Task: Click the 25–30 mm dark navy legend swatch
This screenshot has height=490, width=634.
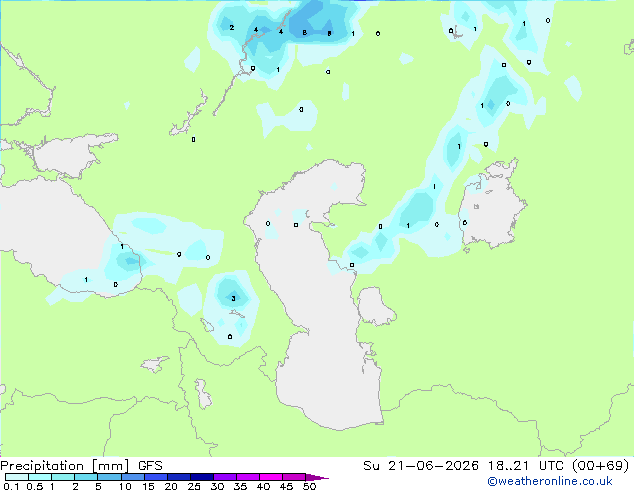Action: [x=202, y=477]
